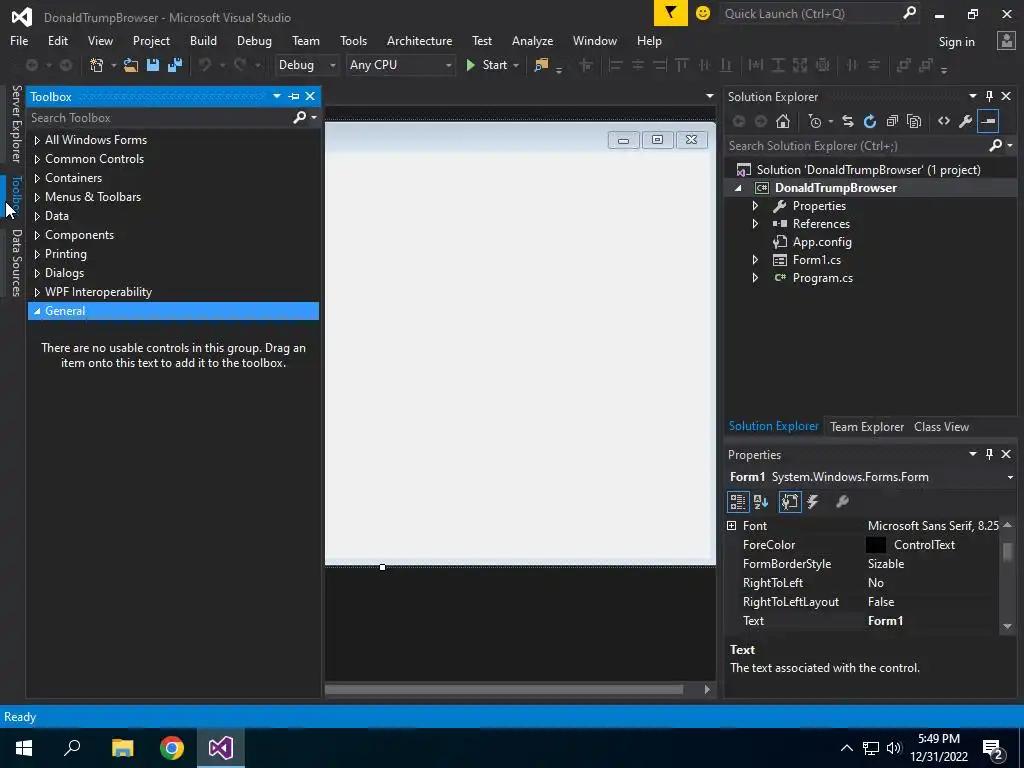The image size is (1024, 768).
Task: Show Events with the lightning bolt icon
Action: pyautogui.click(x=813, y=502)
